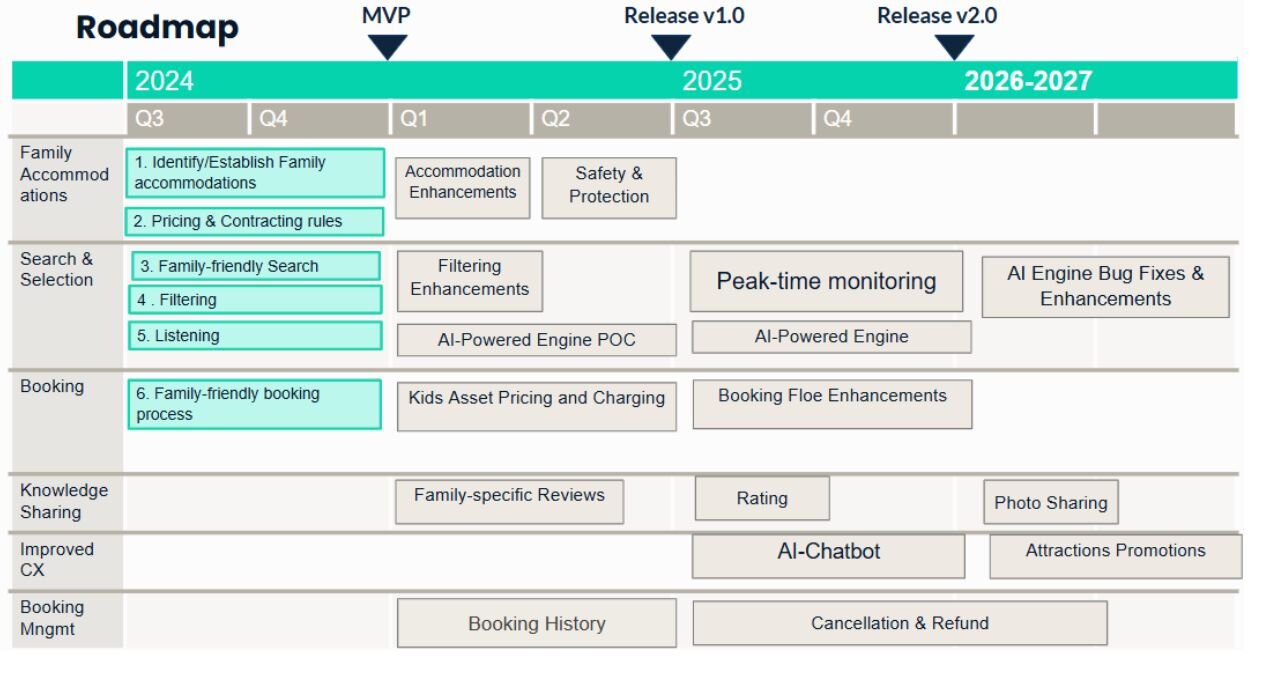This screenshot has width=1276, height=684.
Task: Select the Family-friendly Search item
Action: pos(255,266)
